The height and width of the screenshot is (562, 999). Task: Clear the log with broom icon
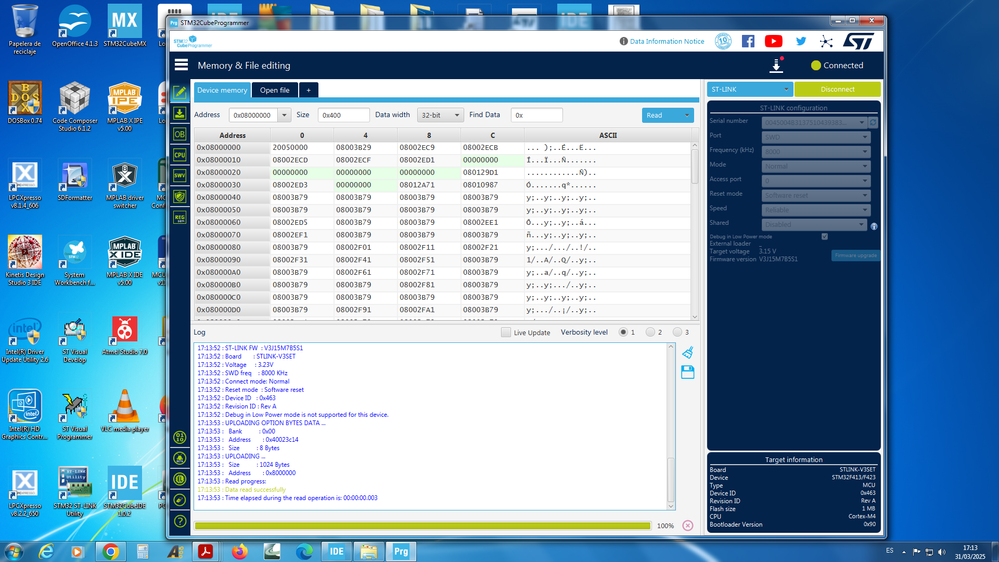[x=687, y=352]
